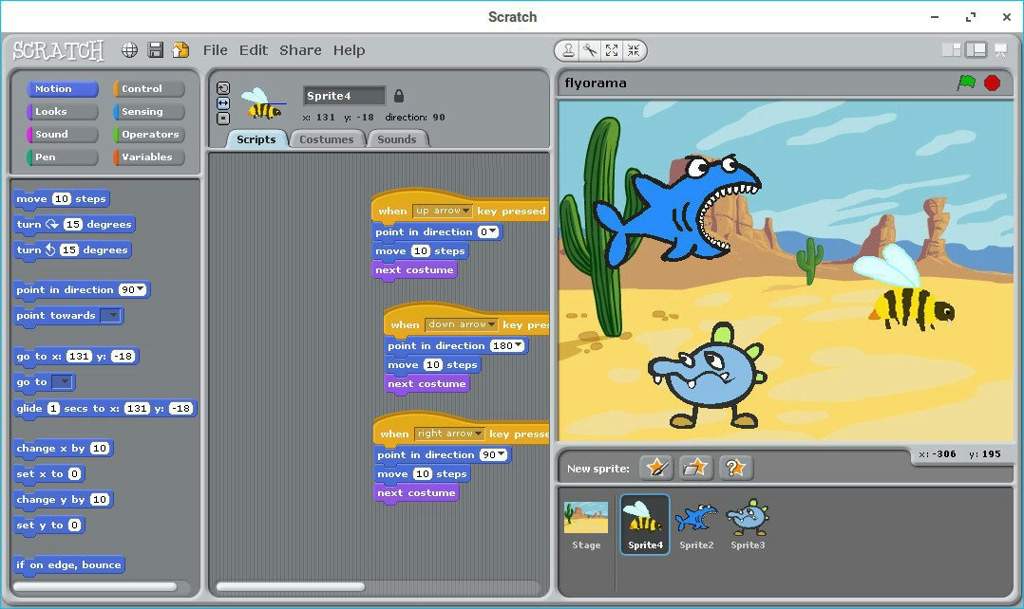
Task: Select the Sprite3 monster thumbnail
Action: (x=748, y=524)
